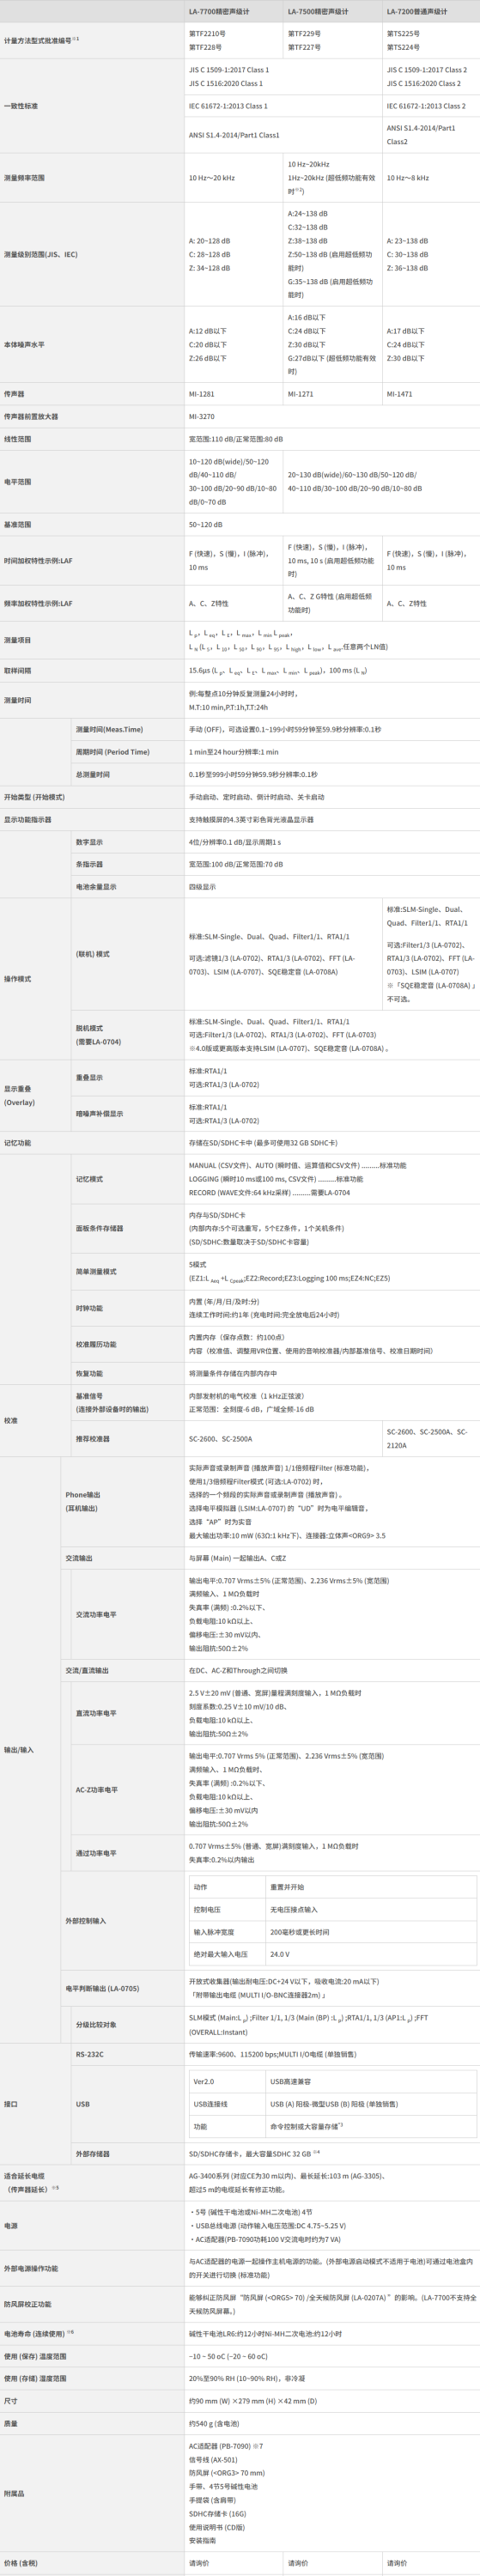The height and width of the screenshot is (2576, 480).
Task: Select the 輸出/輸入 row label
Action: (x=19, y=1750)
